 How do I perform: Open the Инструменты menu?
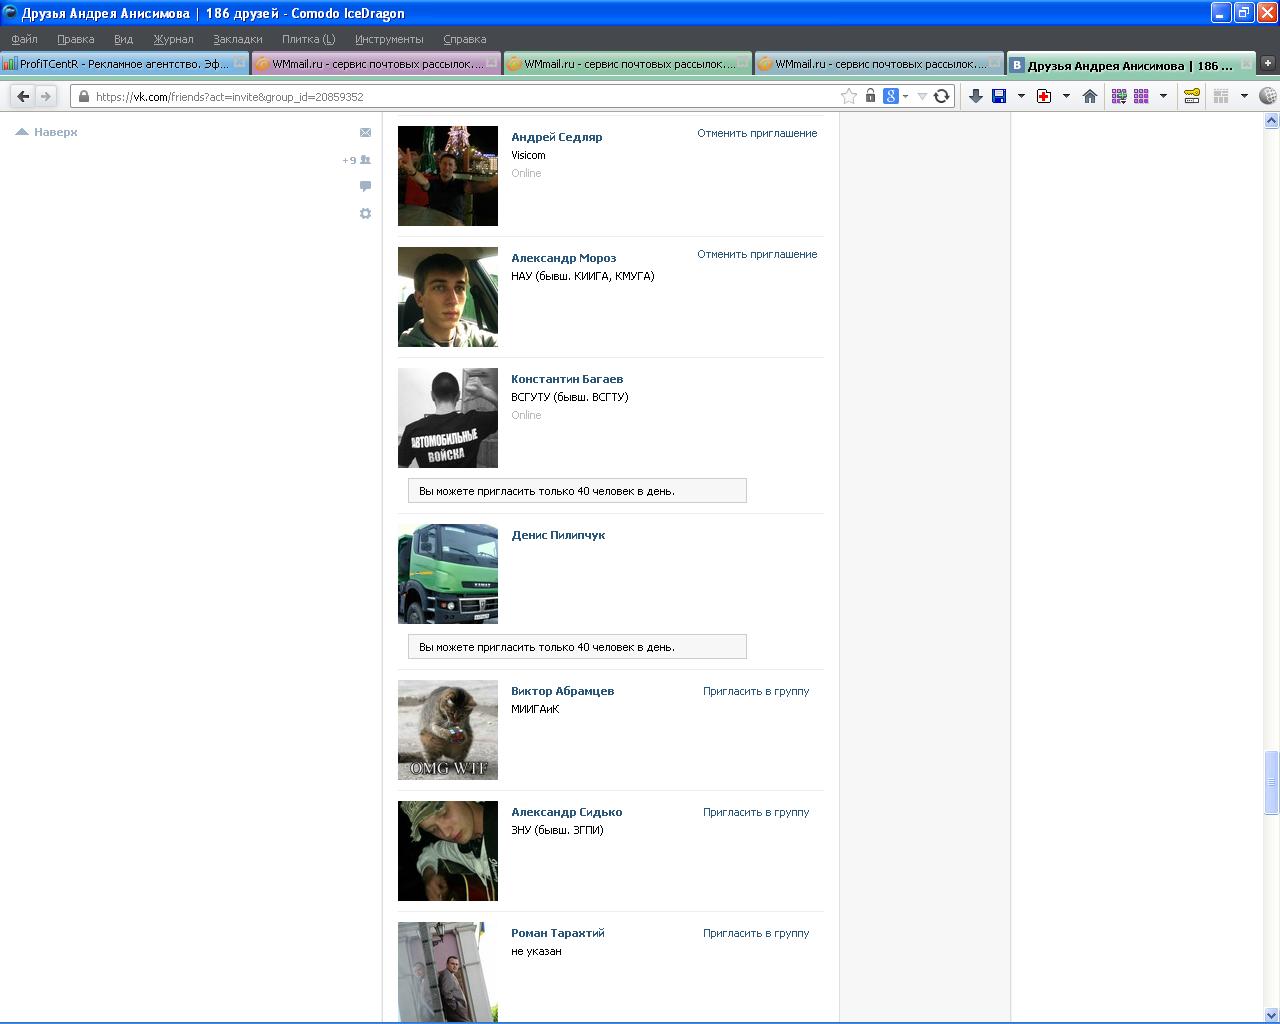[x=389, y=39]
